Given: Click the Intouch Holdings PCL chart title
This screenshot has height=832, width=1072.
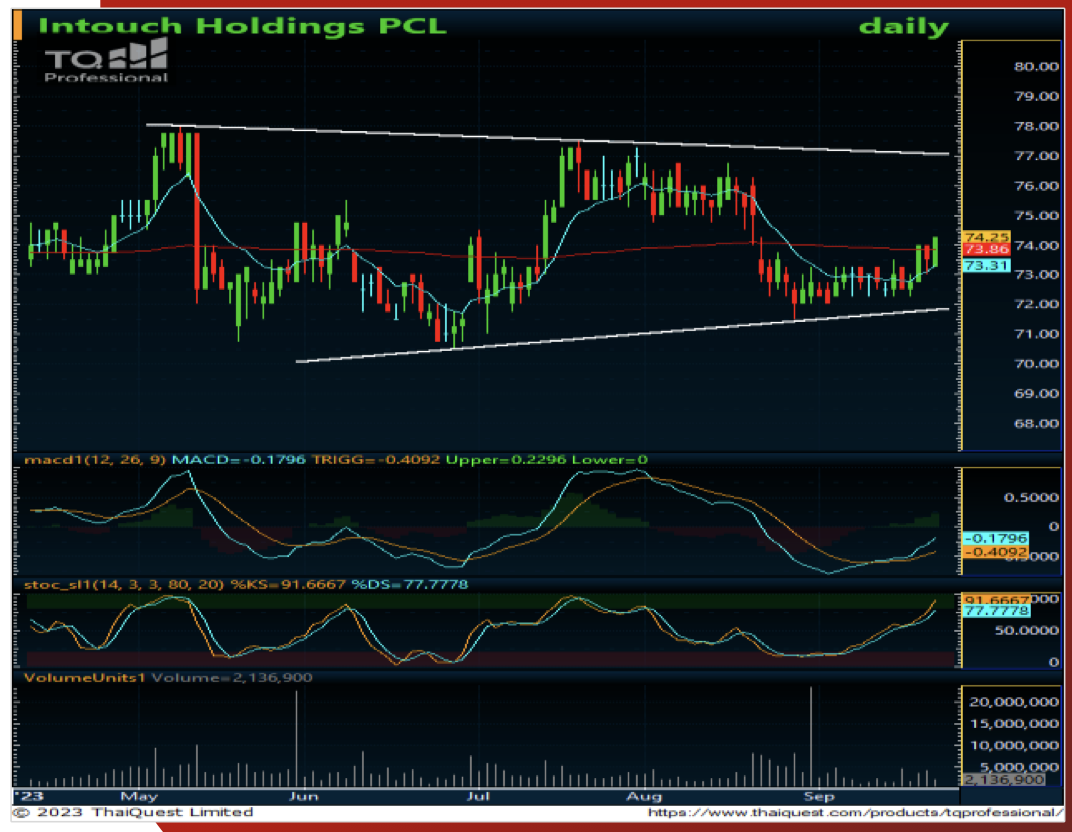Looking at the screenshot, I should point(242,26).
